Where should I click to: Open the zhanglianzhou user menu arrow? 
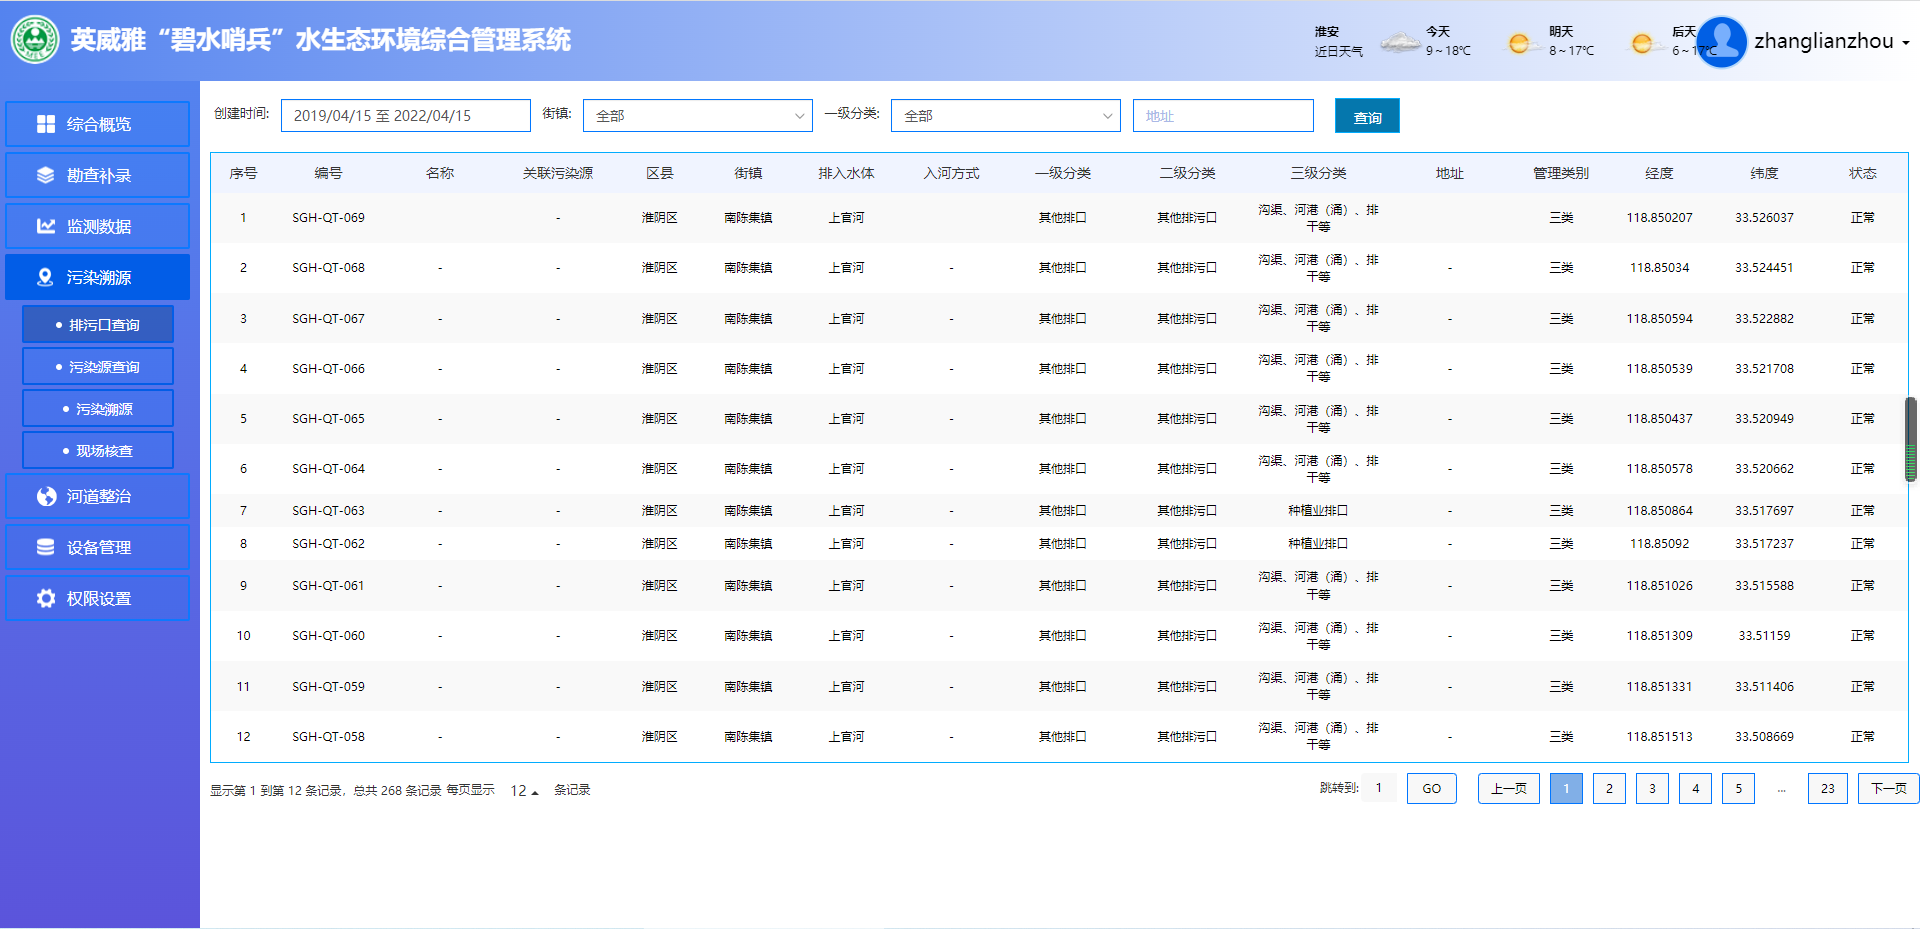[1906, 43]
